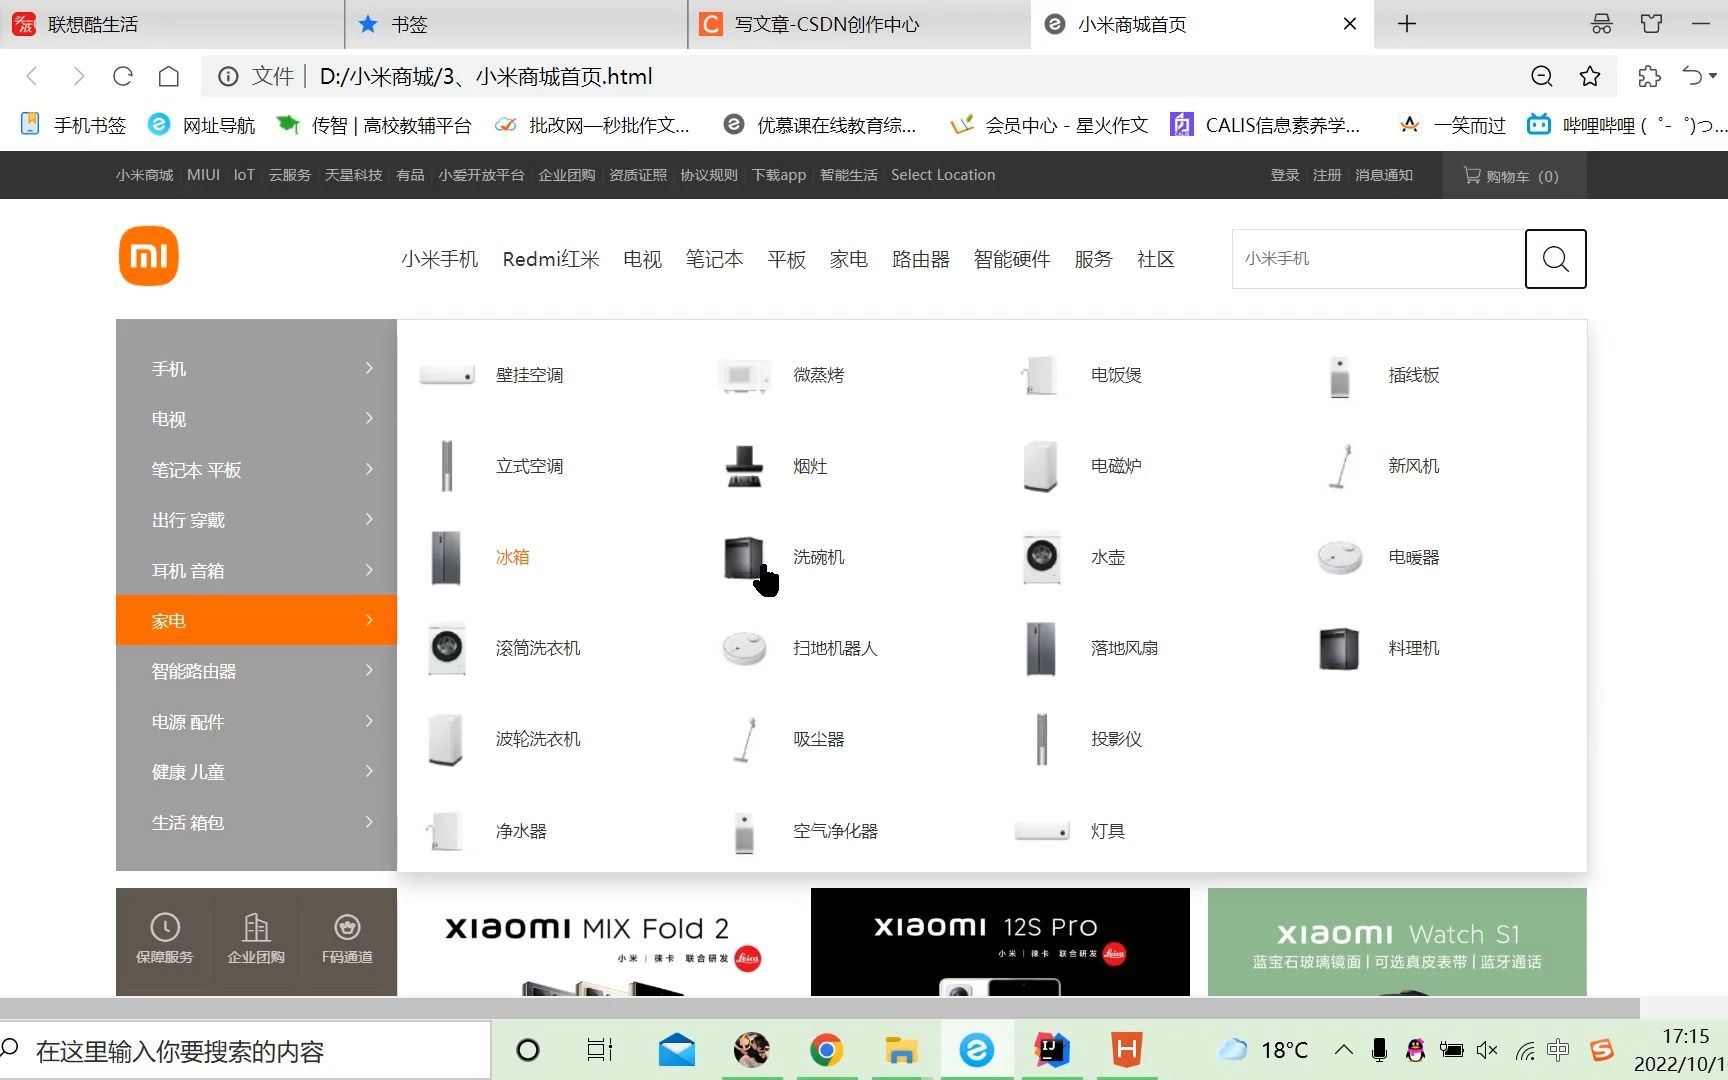Click inside the 小米手机 search field
1728x1080 pixels.
pyautogui.click(x=1378, y=259)
